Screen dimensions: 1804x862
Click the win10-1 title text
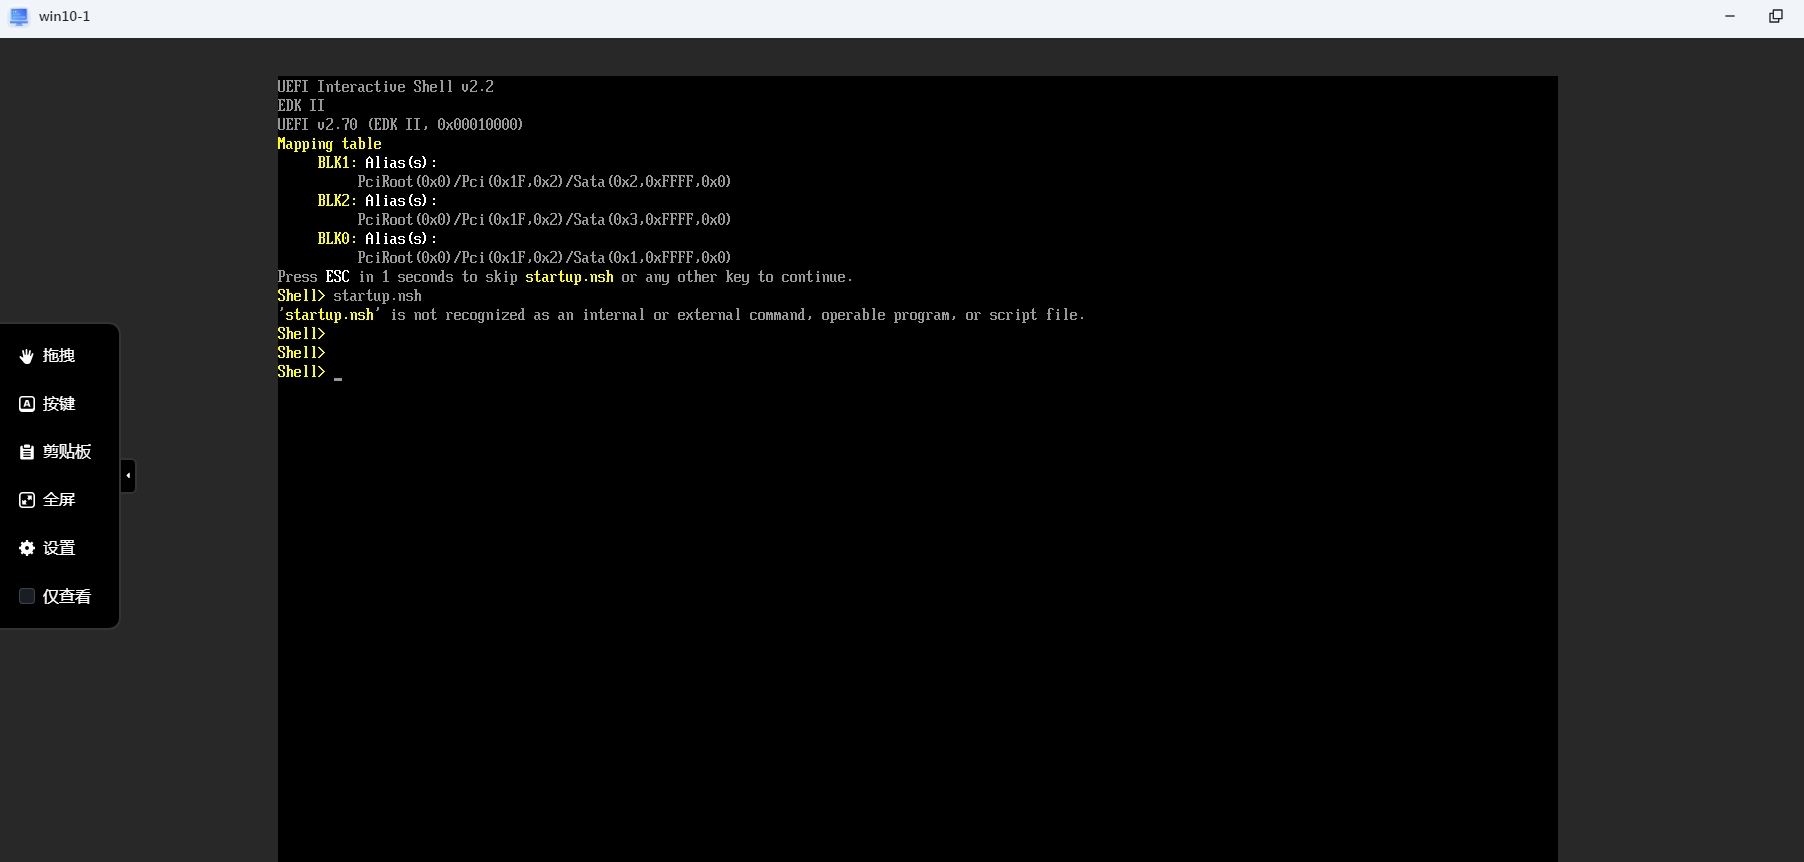(x=64, y=17)
